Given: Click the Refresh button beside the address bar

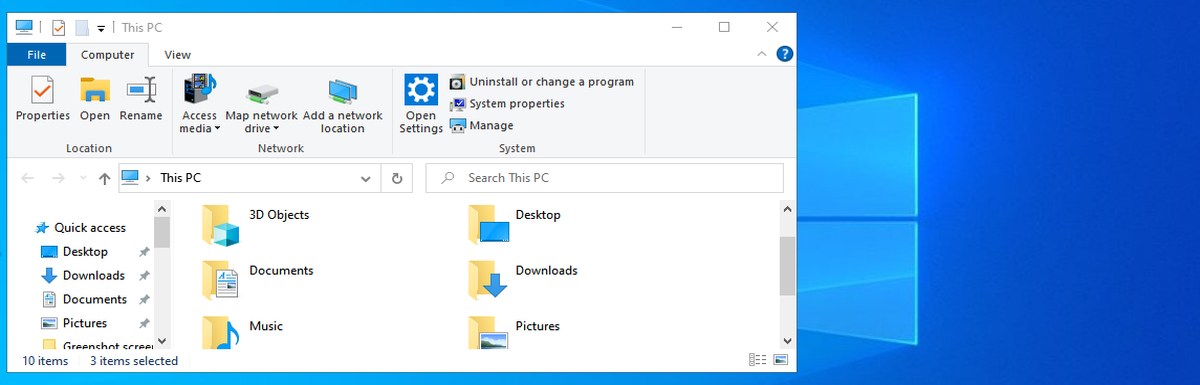Looking at the screenshot, I should click(x=397, y=178).
